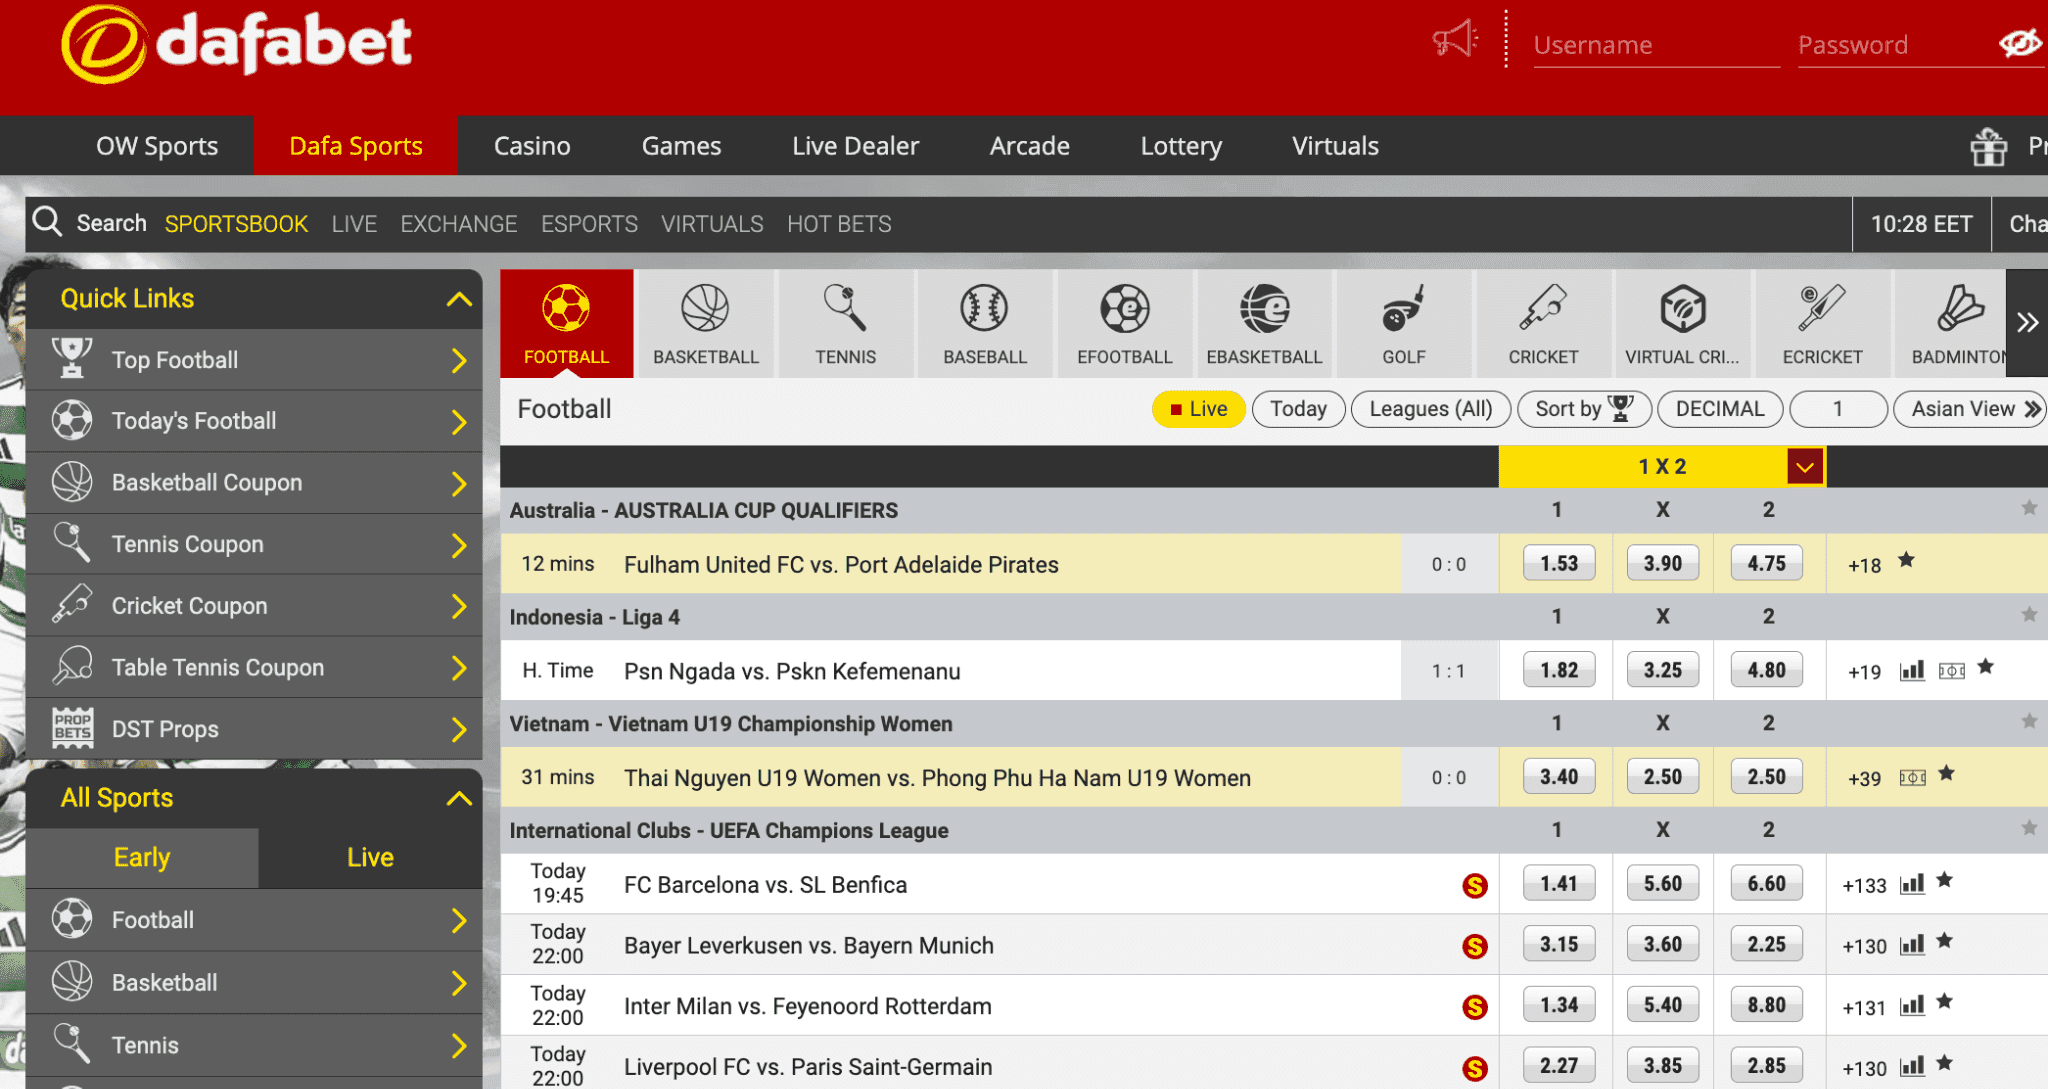Open statistics icon for Inter Milan match
Viewport: 2048px width, 1089px height.
point(1912,1006)
